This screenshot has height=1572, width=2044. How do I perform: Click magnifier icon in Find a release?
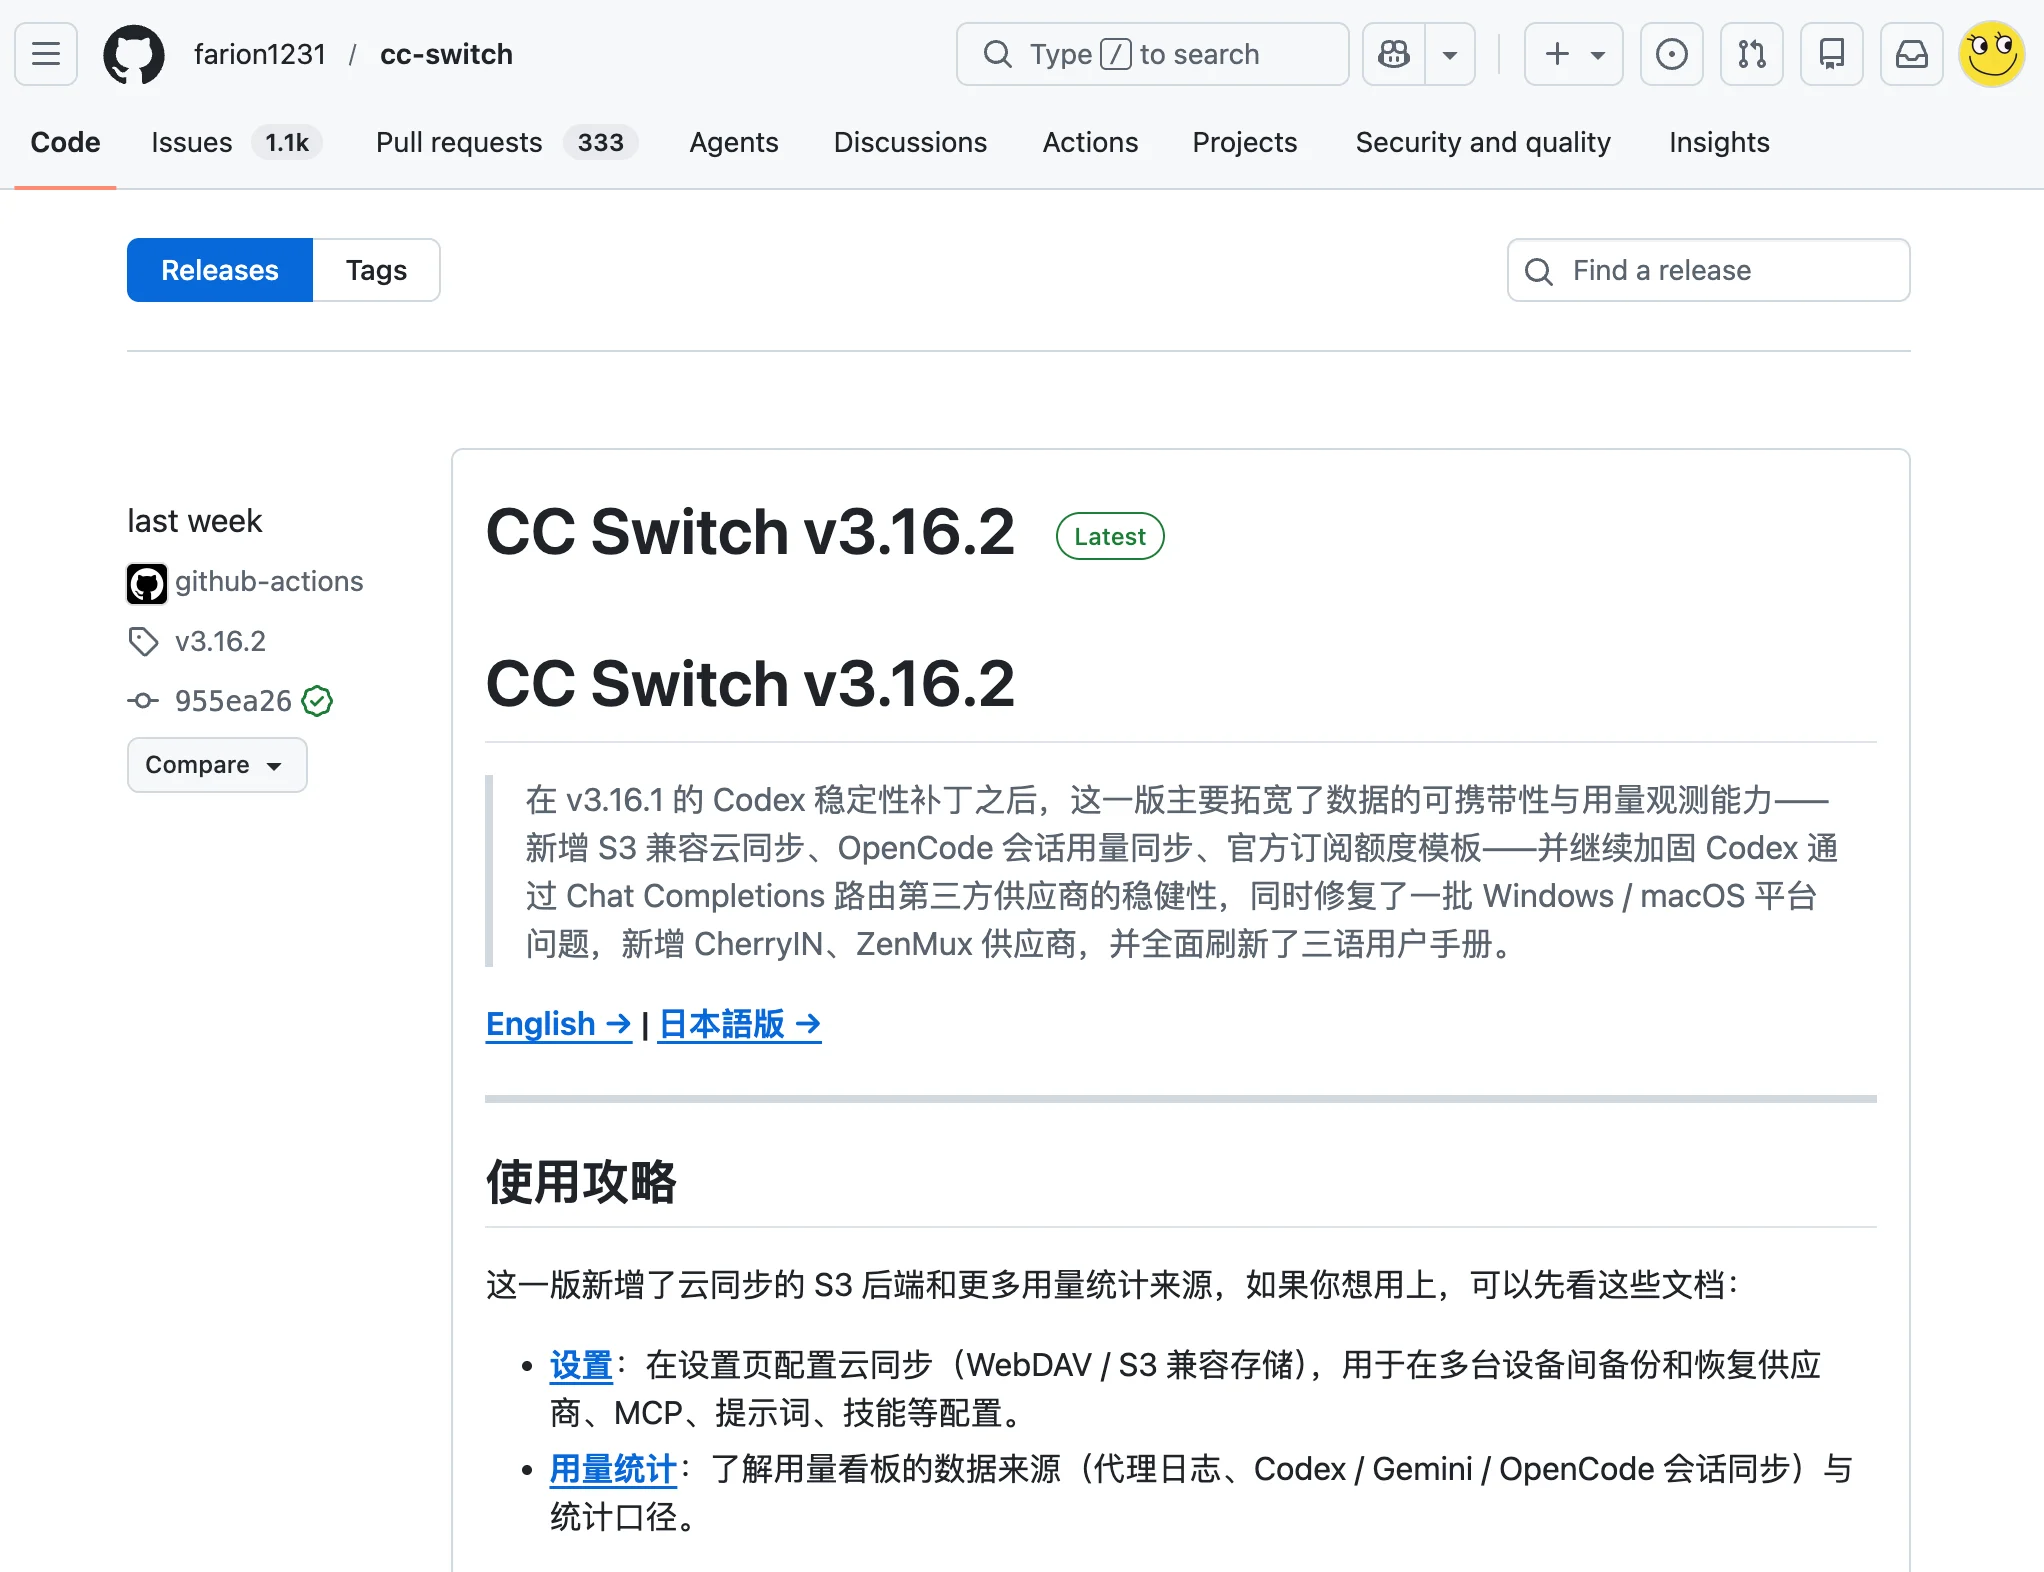1539,271
